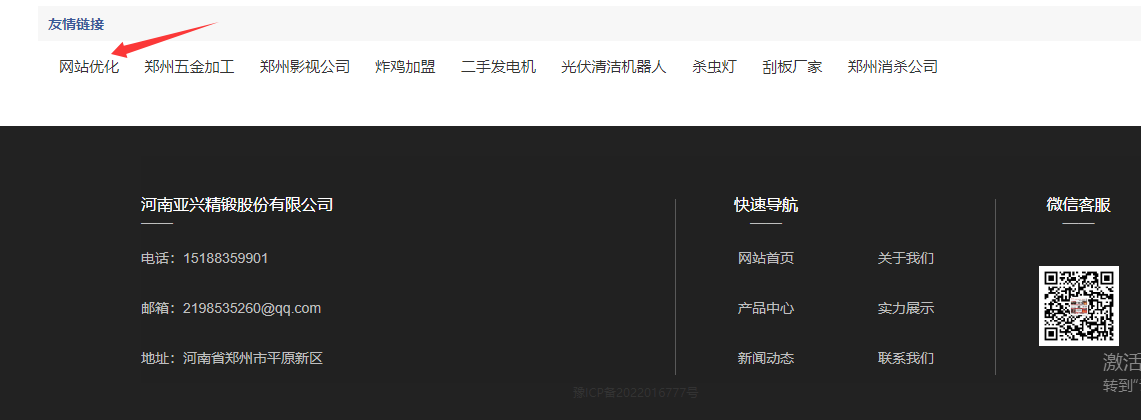Open the 网站优化 friendly link

(89, 67)
